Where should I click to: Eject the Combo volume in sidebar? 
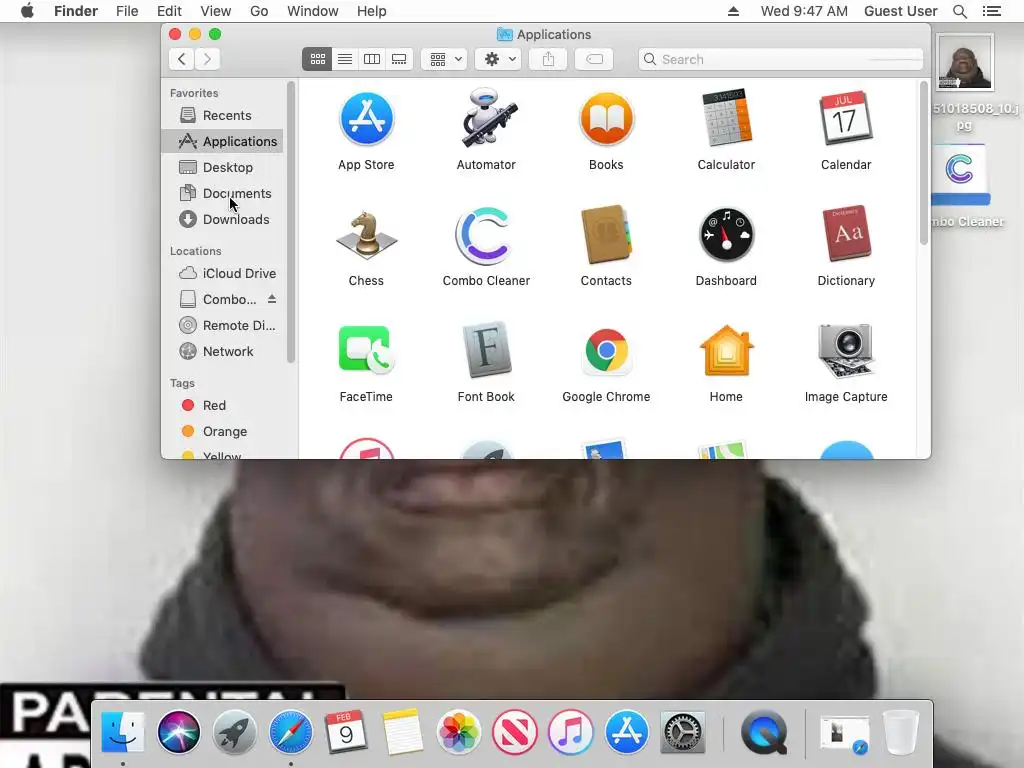click(272, 299)
